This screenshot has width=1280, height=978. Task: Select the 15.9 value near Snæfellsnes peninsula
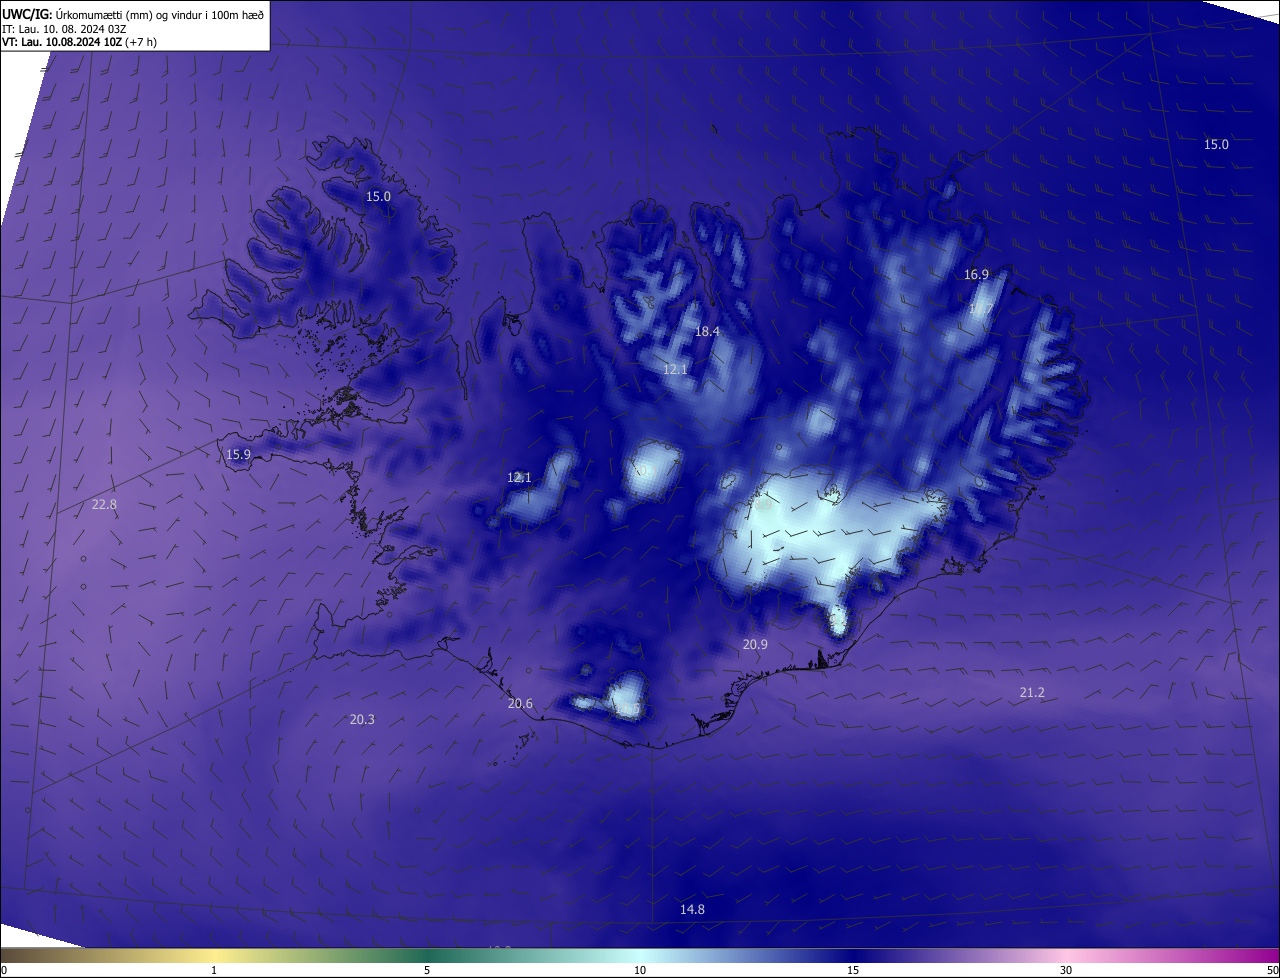[238, 455]
